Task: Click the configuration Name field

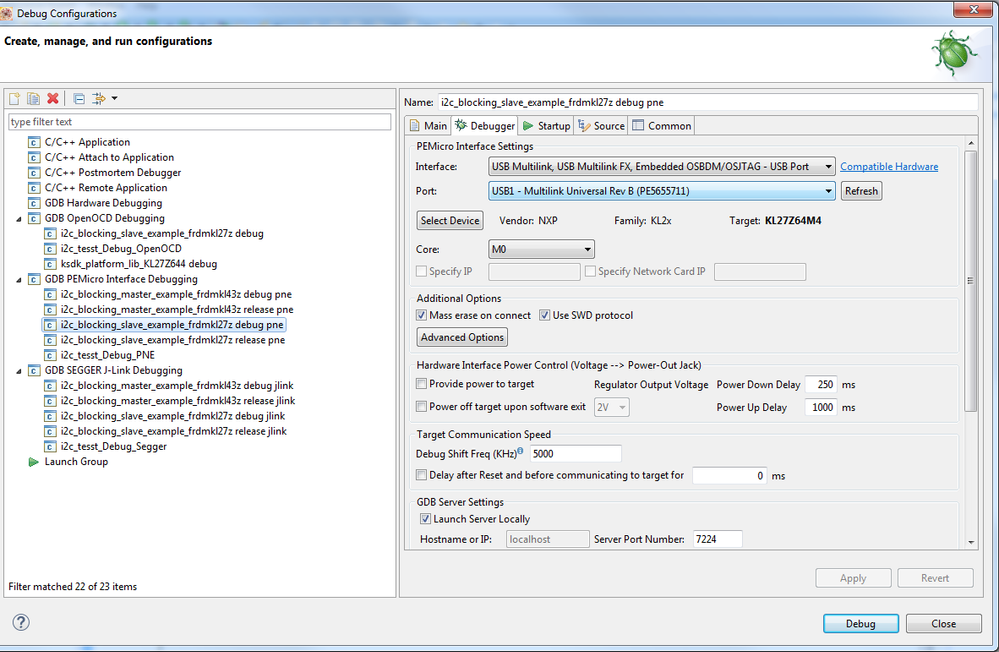Action: [707, 102]
